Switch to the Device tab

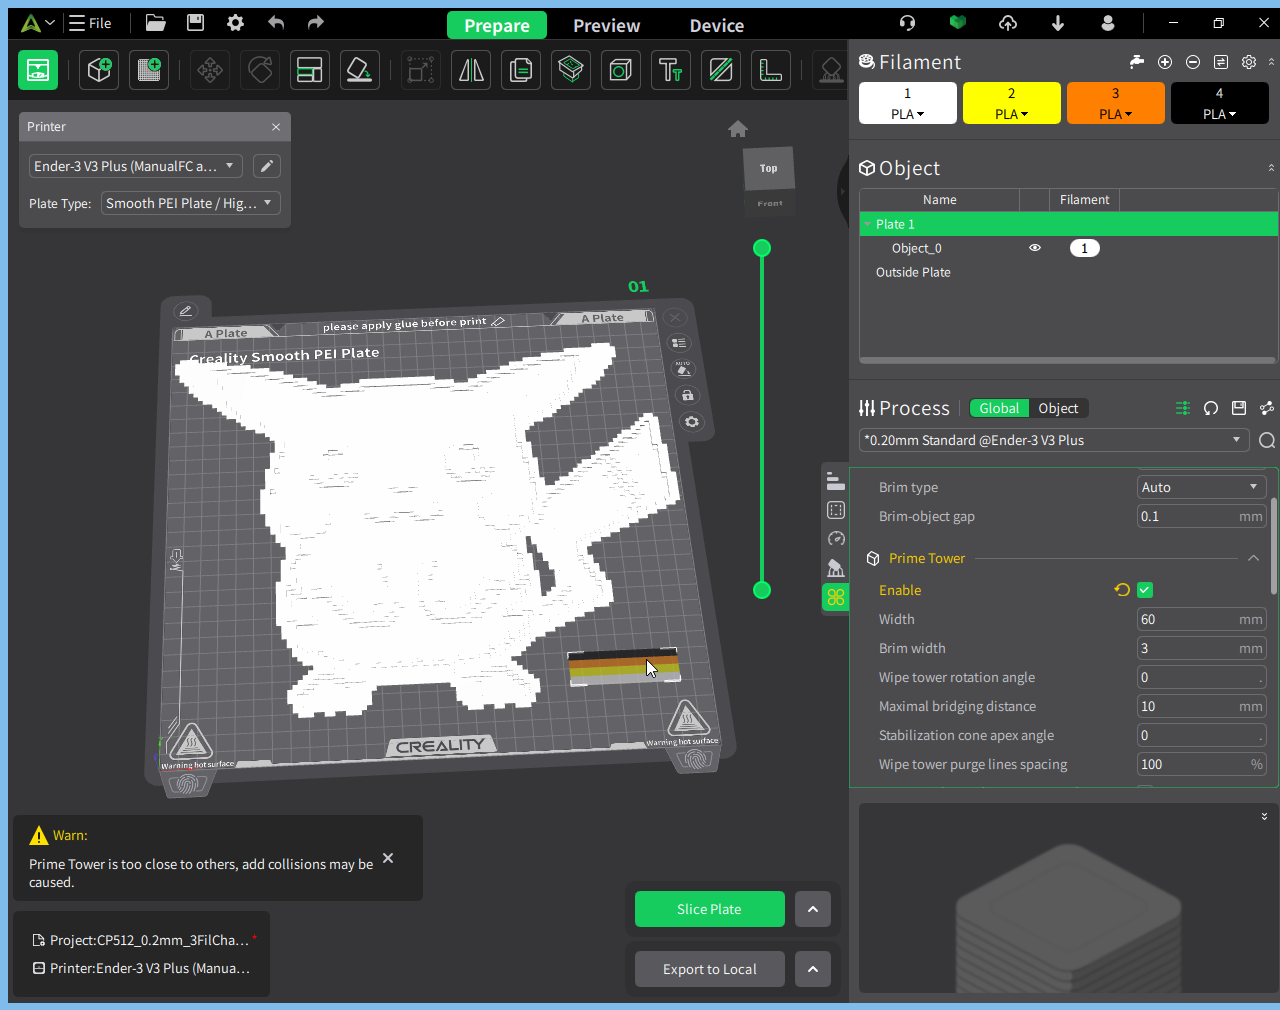(x=717, y=26)
